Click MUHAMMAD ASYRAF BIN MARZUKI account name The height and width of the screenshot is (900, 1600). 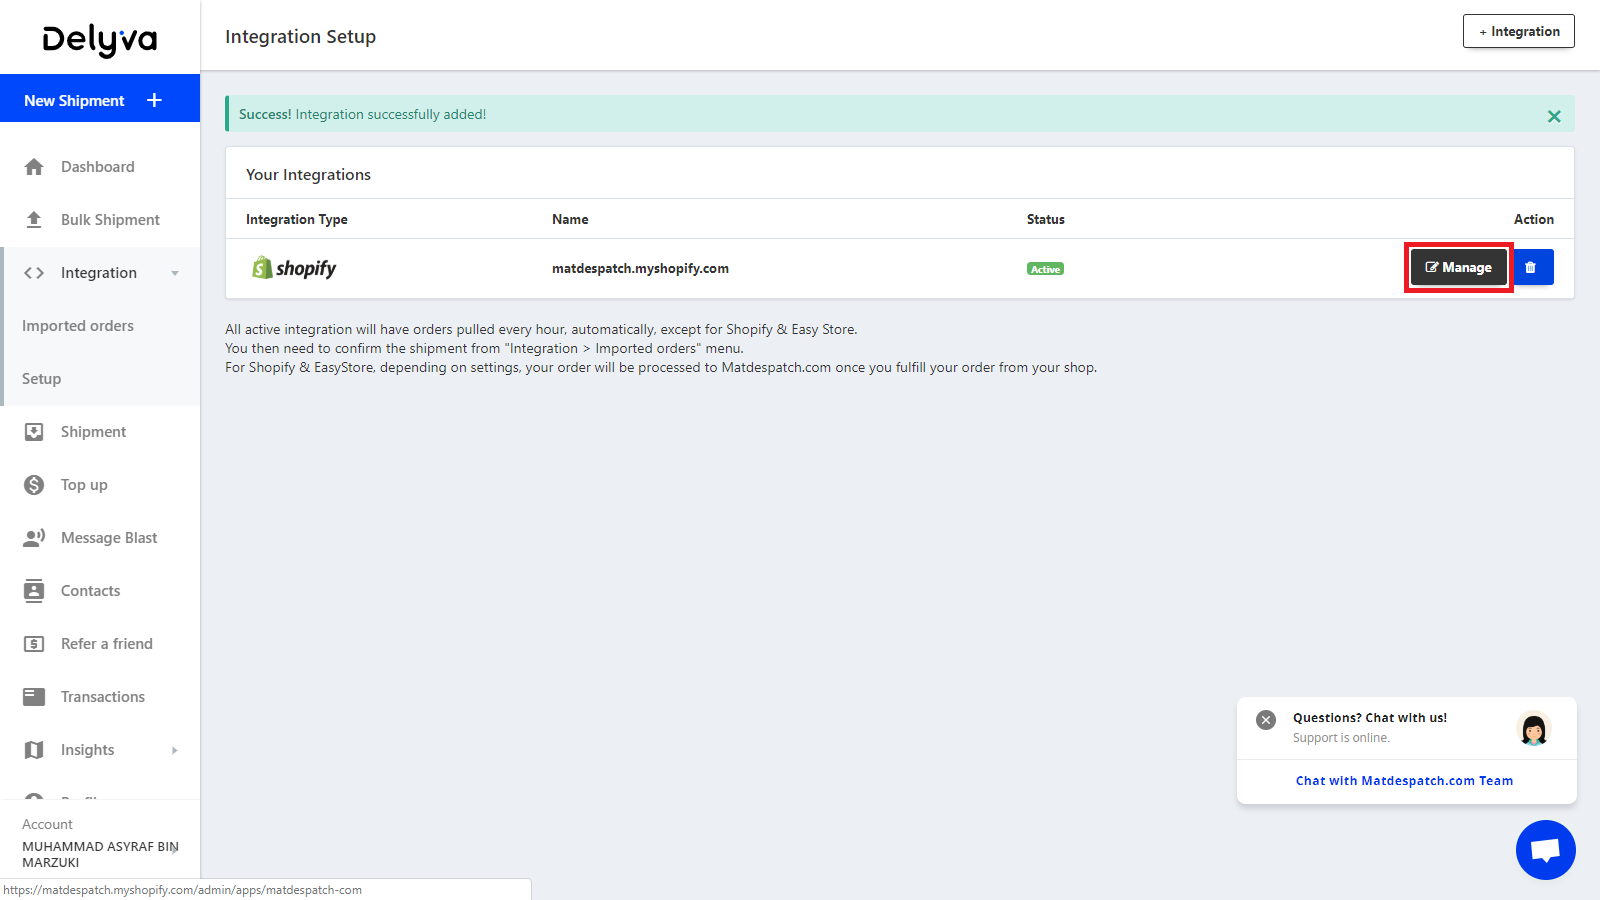(100, 854)
